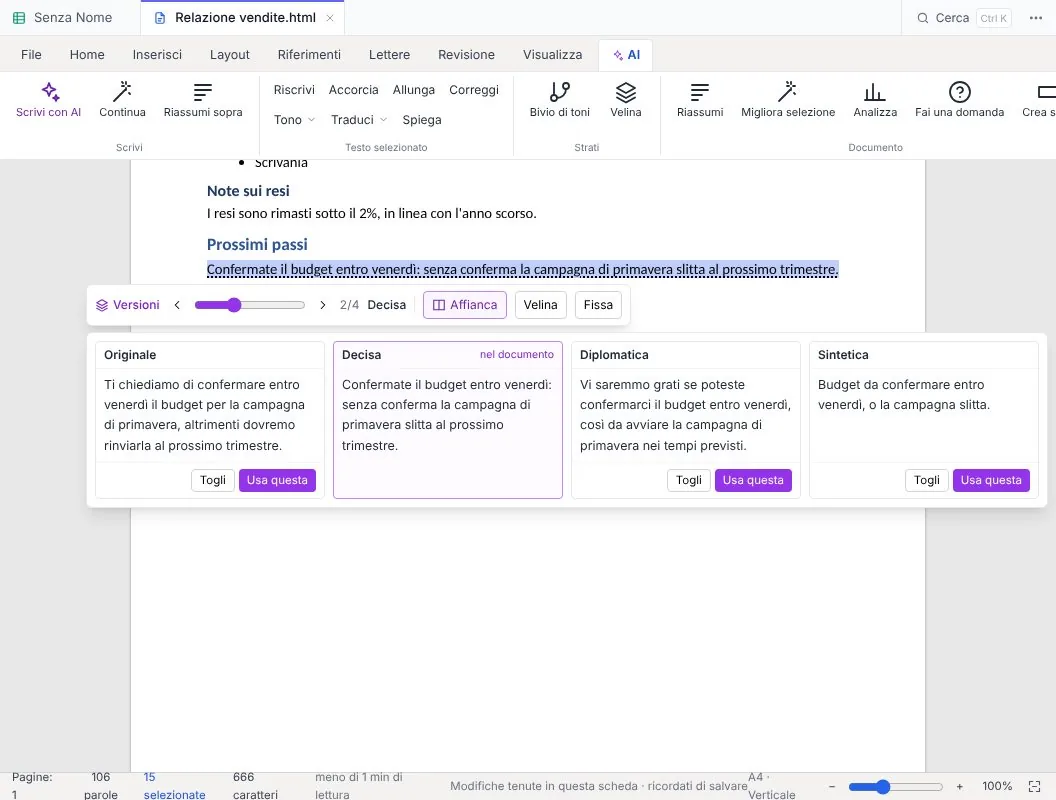Viewport: 1056px width, 800px height.
Task: Toggle the Velina overlay in versions bar
Action: 541,305
